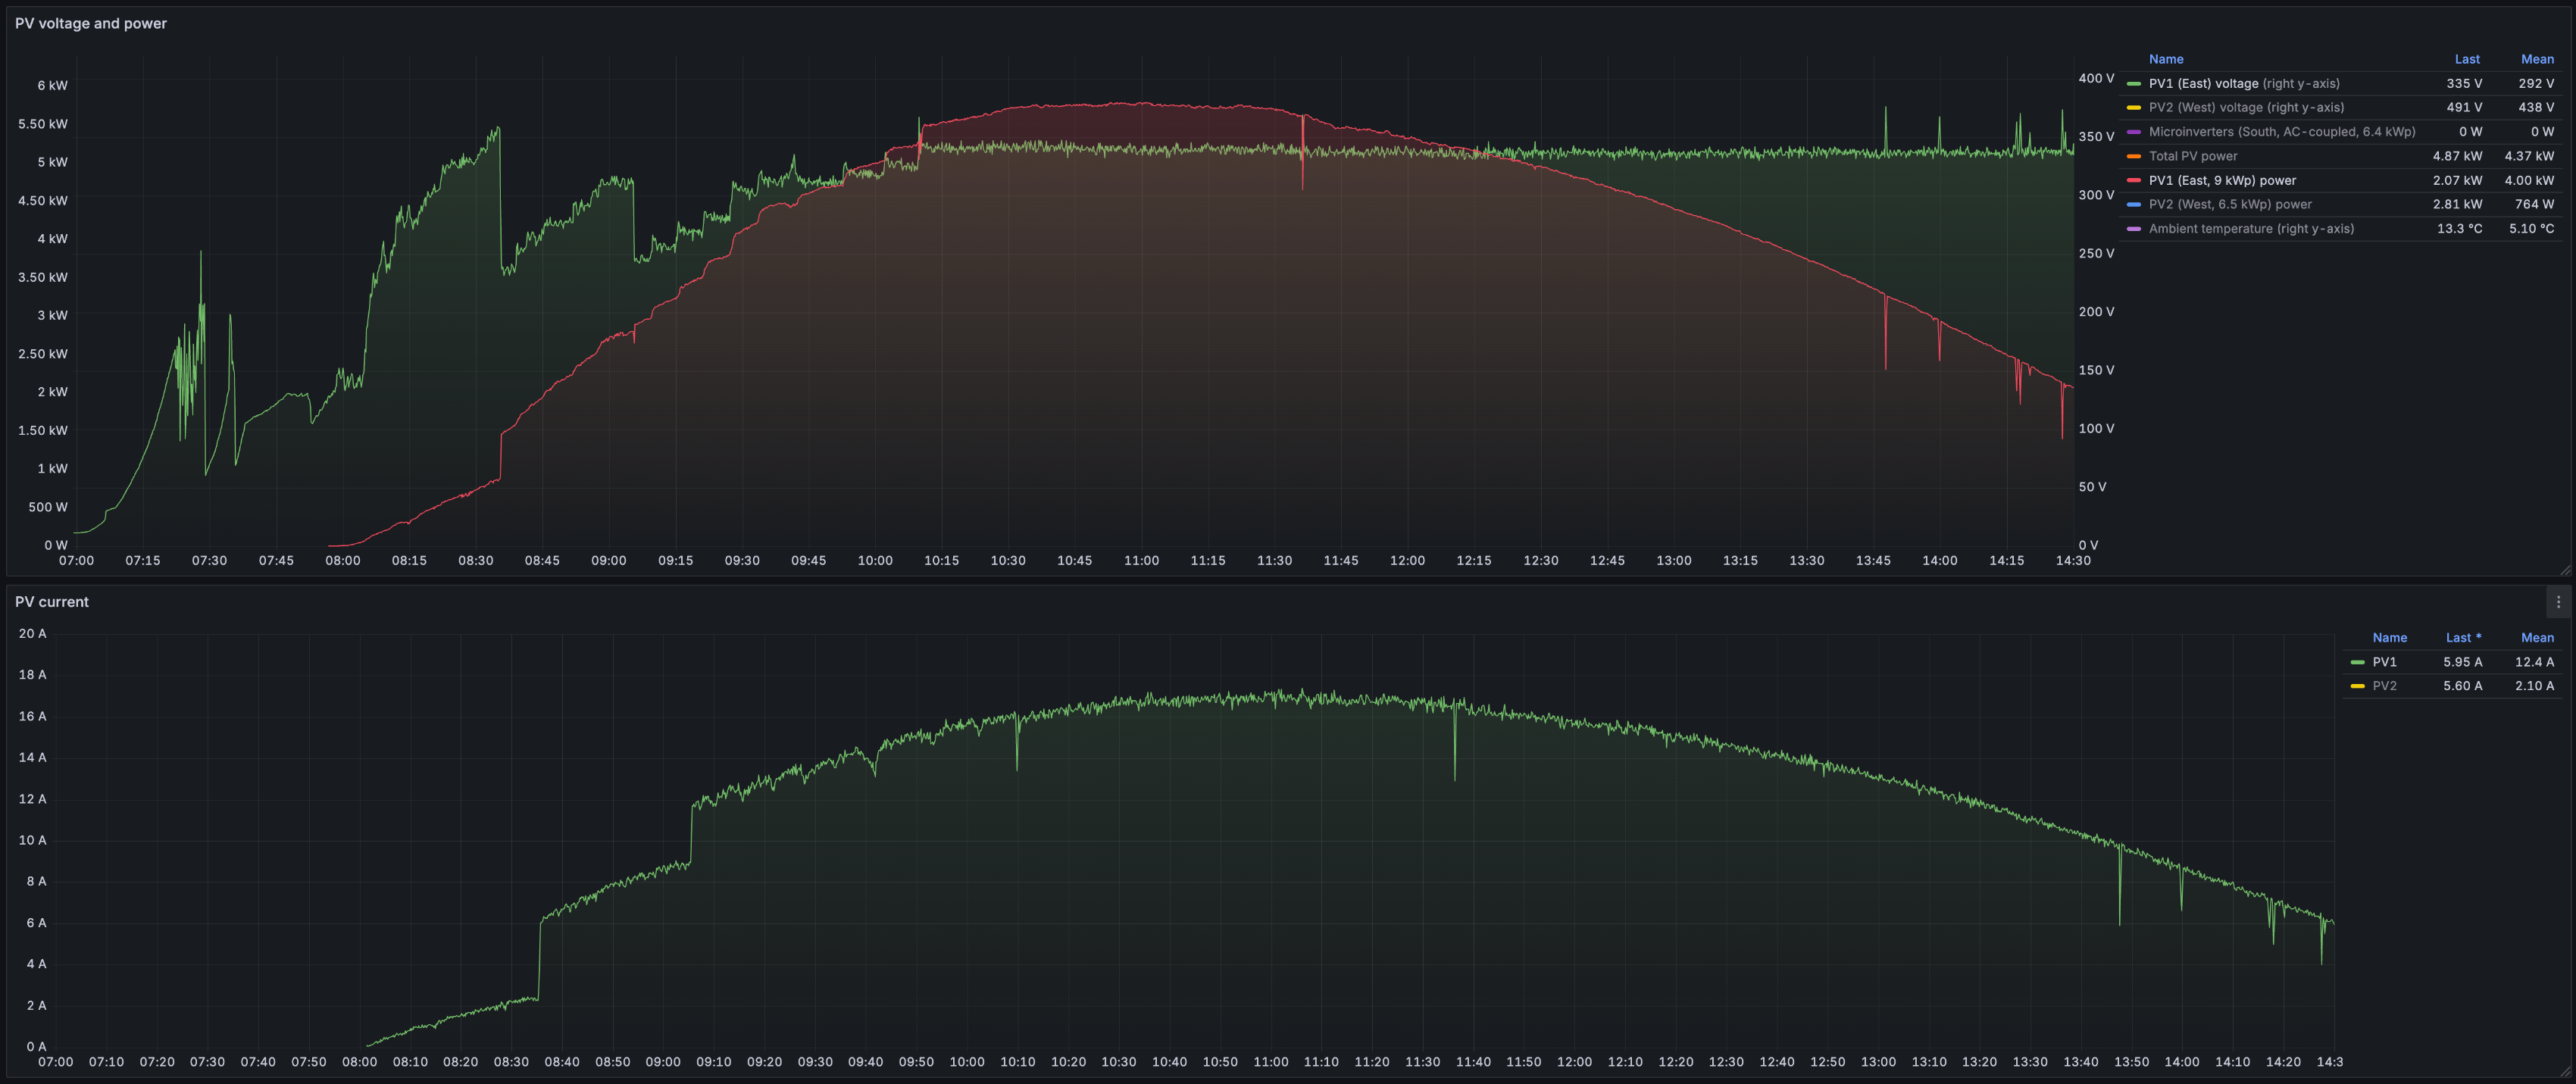Click the PV current panel title
Image resolution: width=2576 pixels, height=1084 pixels.
pos(52,602)
